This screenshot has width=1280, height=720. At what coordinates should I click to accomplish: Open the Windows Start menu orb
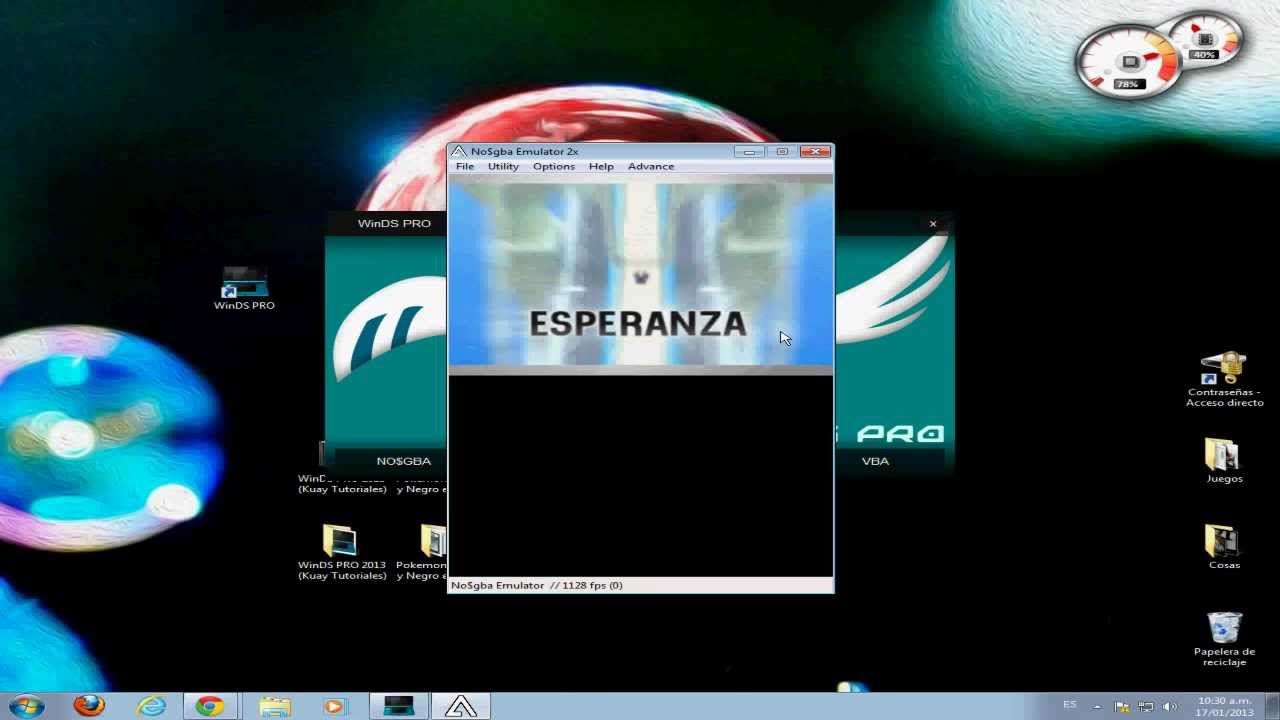click(x=26, y=706)
